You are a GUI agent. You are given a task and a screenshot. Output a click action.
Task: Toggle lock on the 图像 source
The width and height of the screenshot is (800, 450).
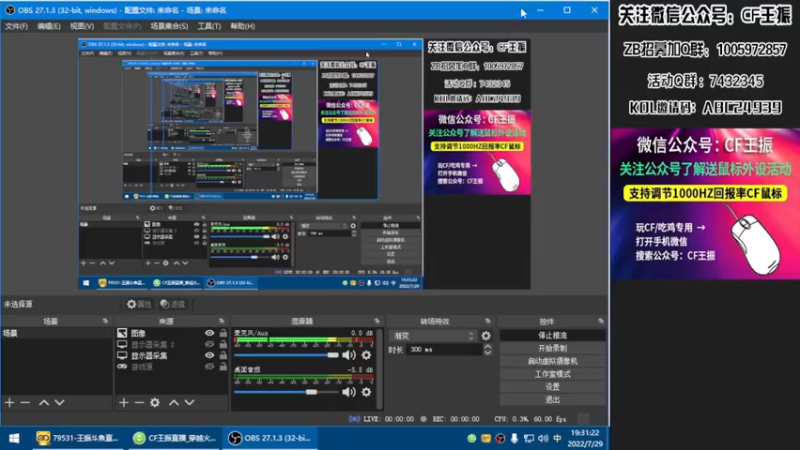tap(223, 333)
